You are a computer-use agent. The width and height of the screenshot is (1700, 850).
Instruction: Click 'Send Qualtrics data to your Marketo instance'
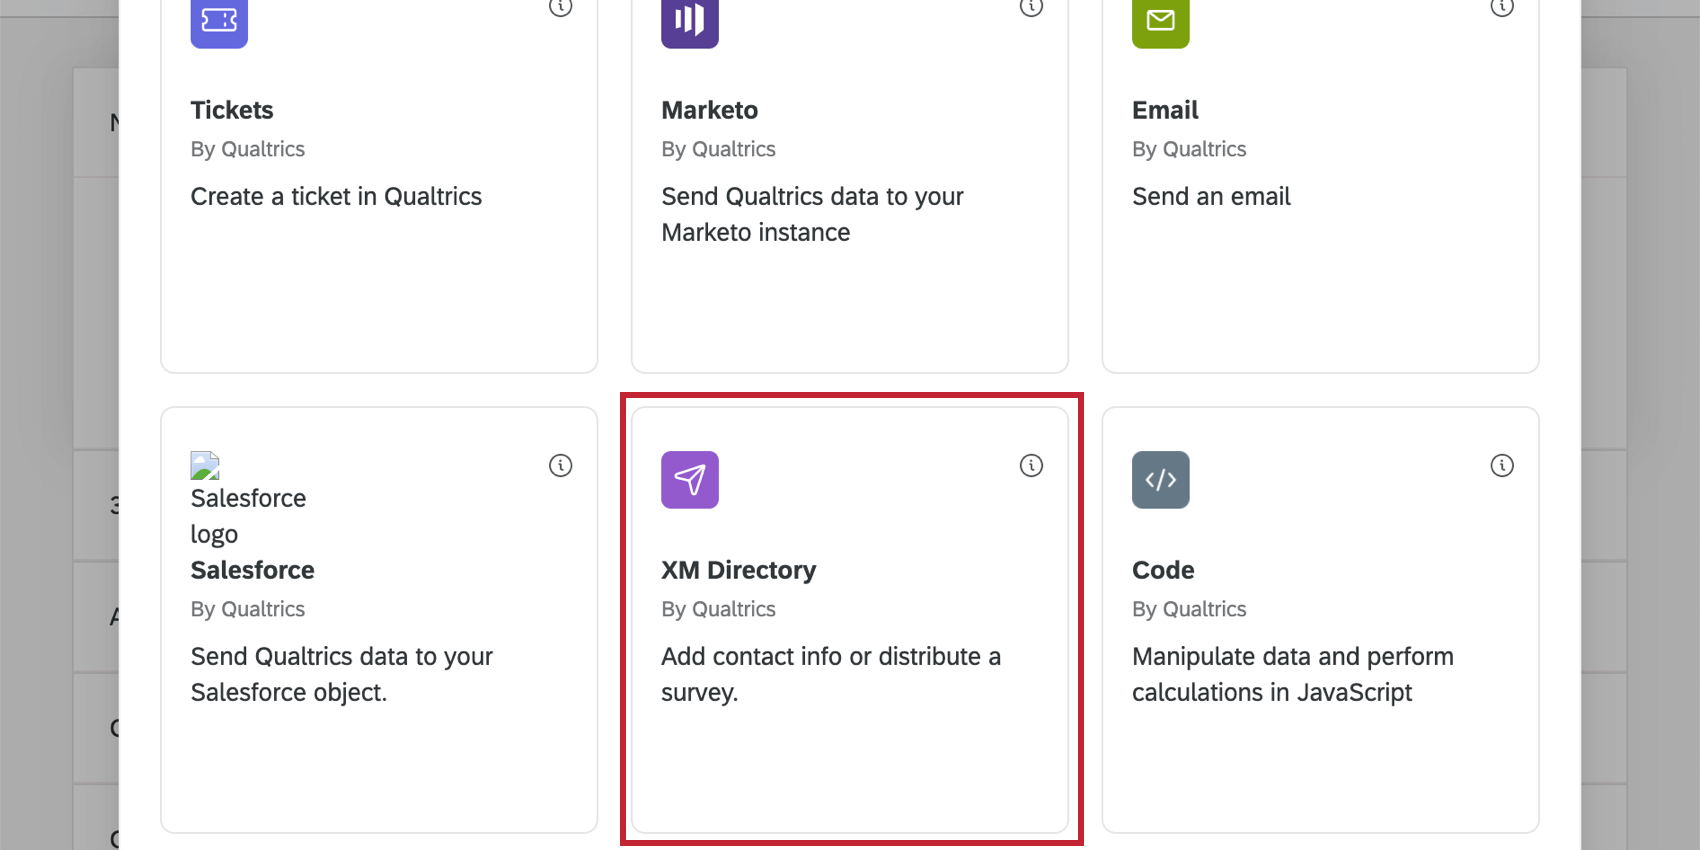(x=812, y=214)
